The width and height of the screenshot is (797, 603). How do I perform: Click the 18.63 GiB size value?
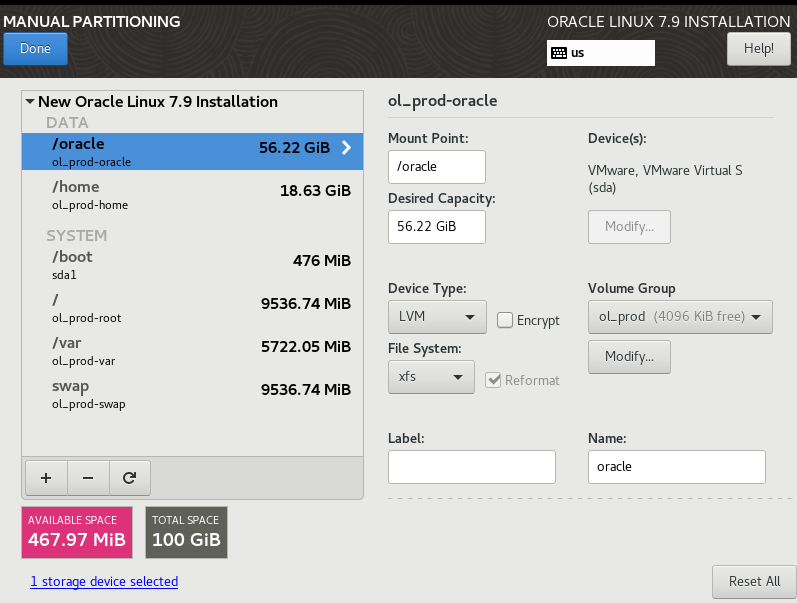[315, 191]
